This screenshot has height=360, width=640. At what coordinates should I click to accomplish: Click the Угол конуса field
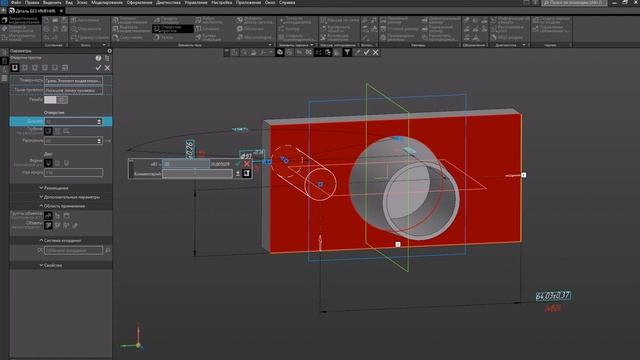tap(73, 173)
